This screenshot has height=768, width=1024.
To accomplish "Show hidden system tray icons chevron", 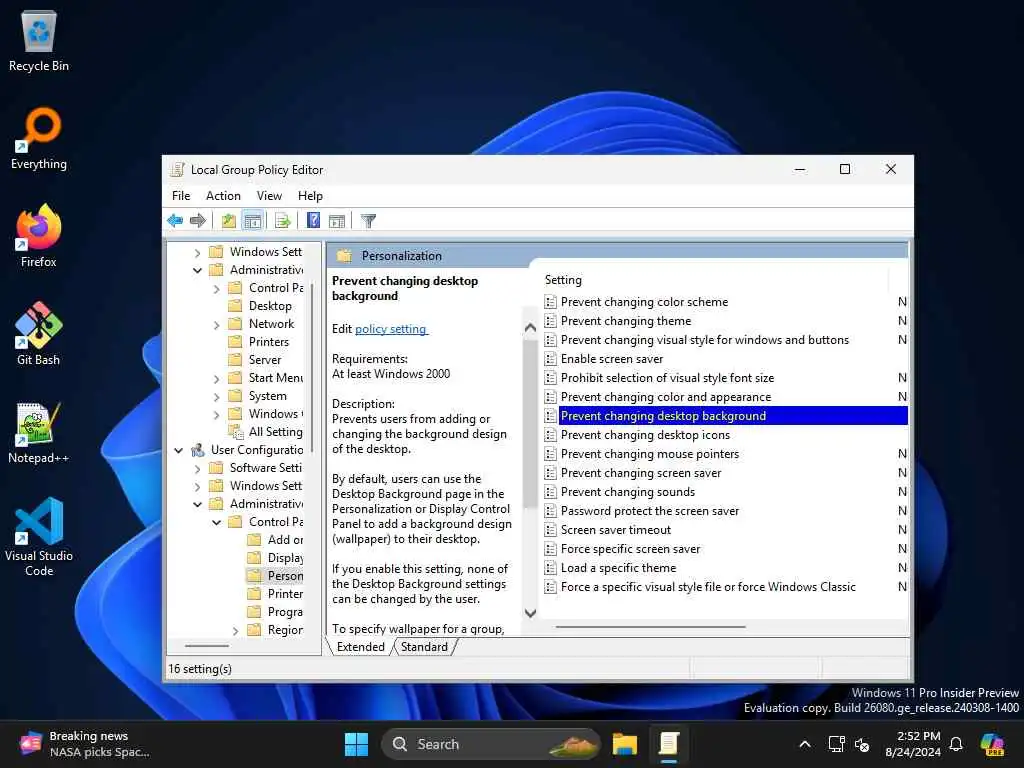I will tap(805, 744).
